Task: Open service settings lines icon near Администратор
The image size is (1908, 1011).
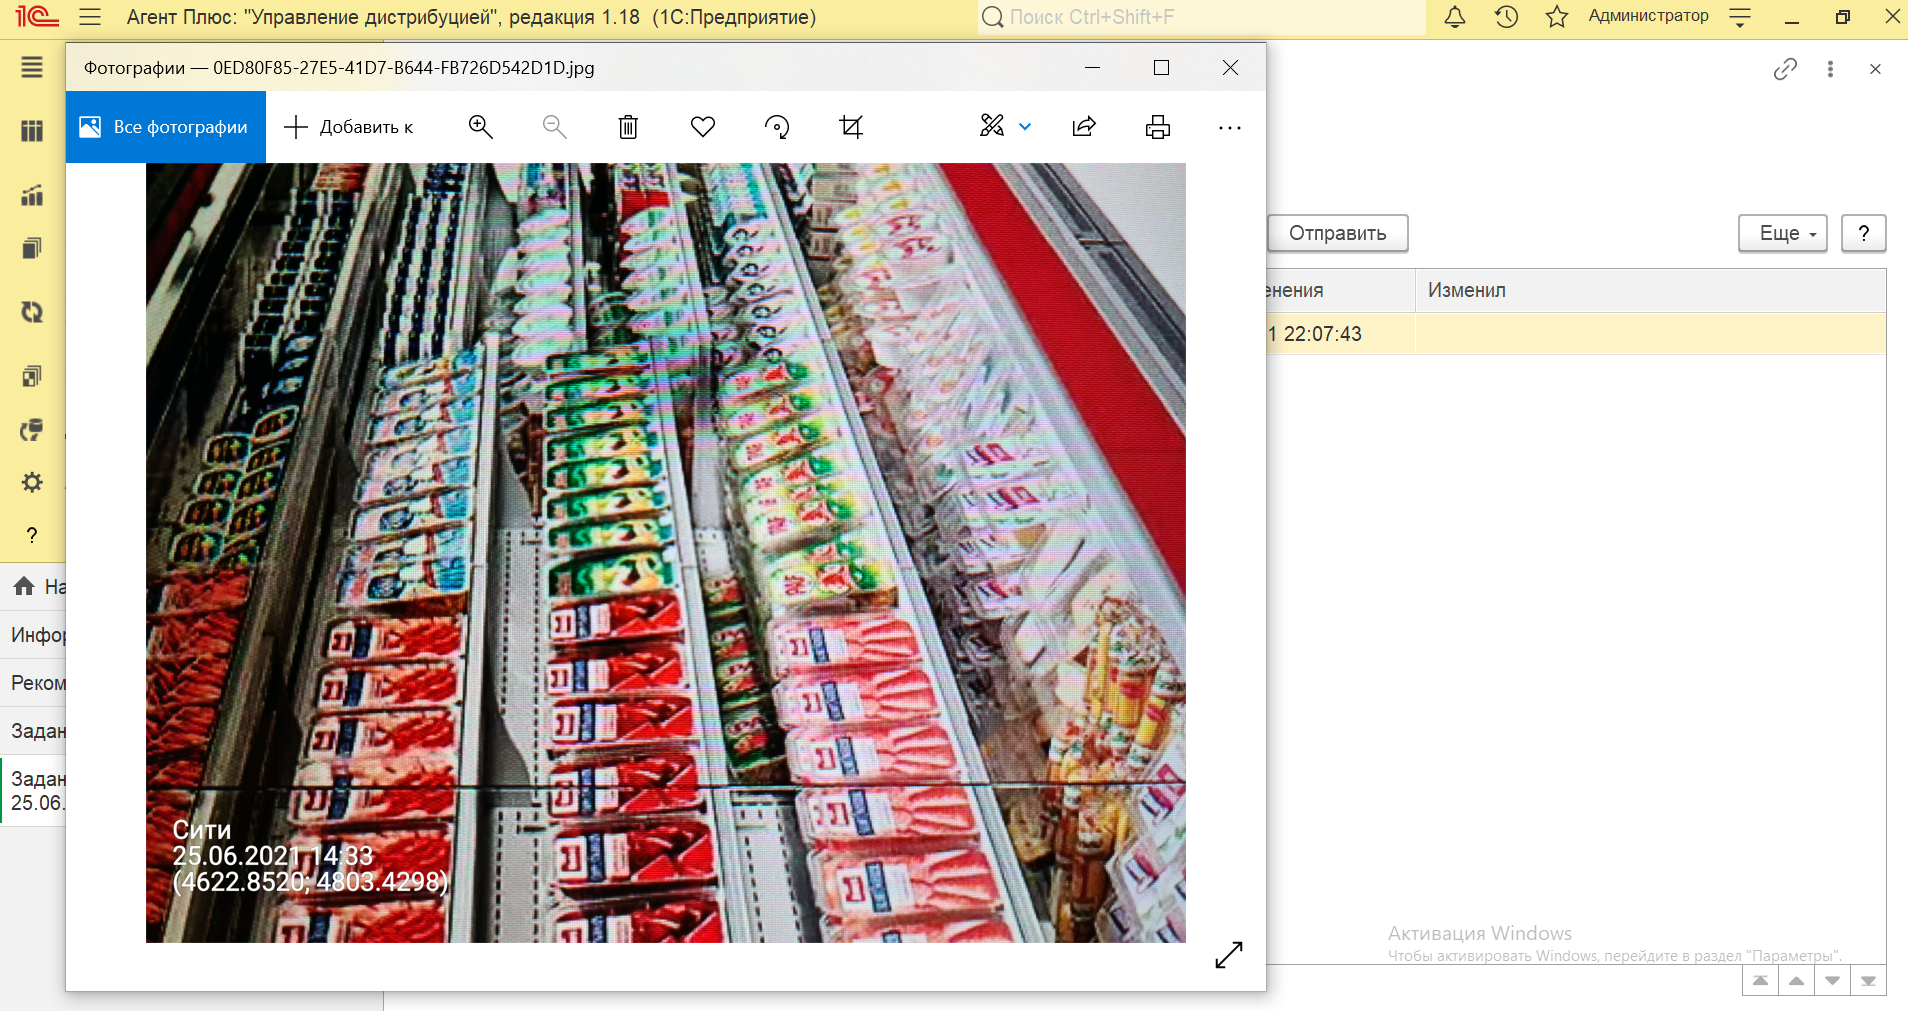Action: pos(1740,17)
